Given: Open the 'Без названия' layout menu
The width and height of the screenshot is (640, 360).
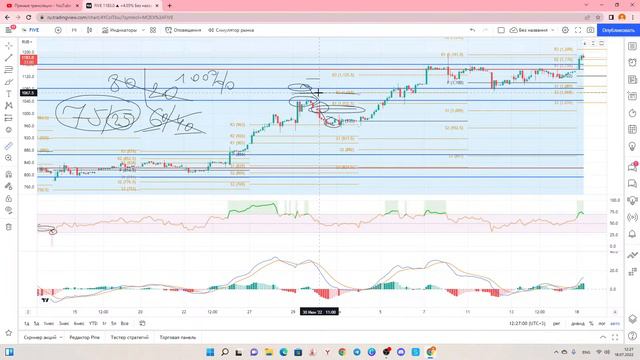Looking at the screenshot, I should [x=532, y=30].
